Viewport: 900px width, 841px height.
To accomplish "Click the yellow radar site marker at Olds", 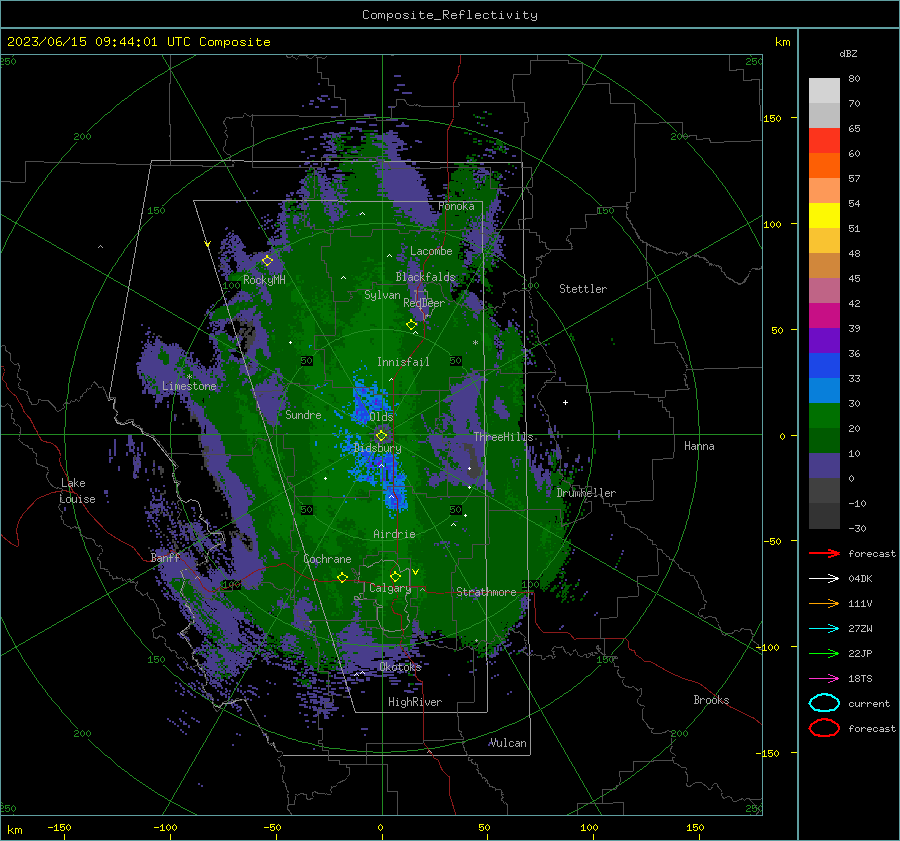I will [382, 435].
